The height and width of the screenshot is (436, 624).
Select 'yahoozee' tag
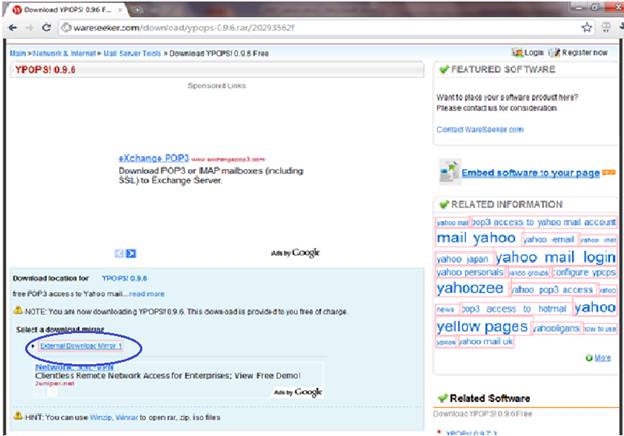point(470,288)
